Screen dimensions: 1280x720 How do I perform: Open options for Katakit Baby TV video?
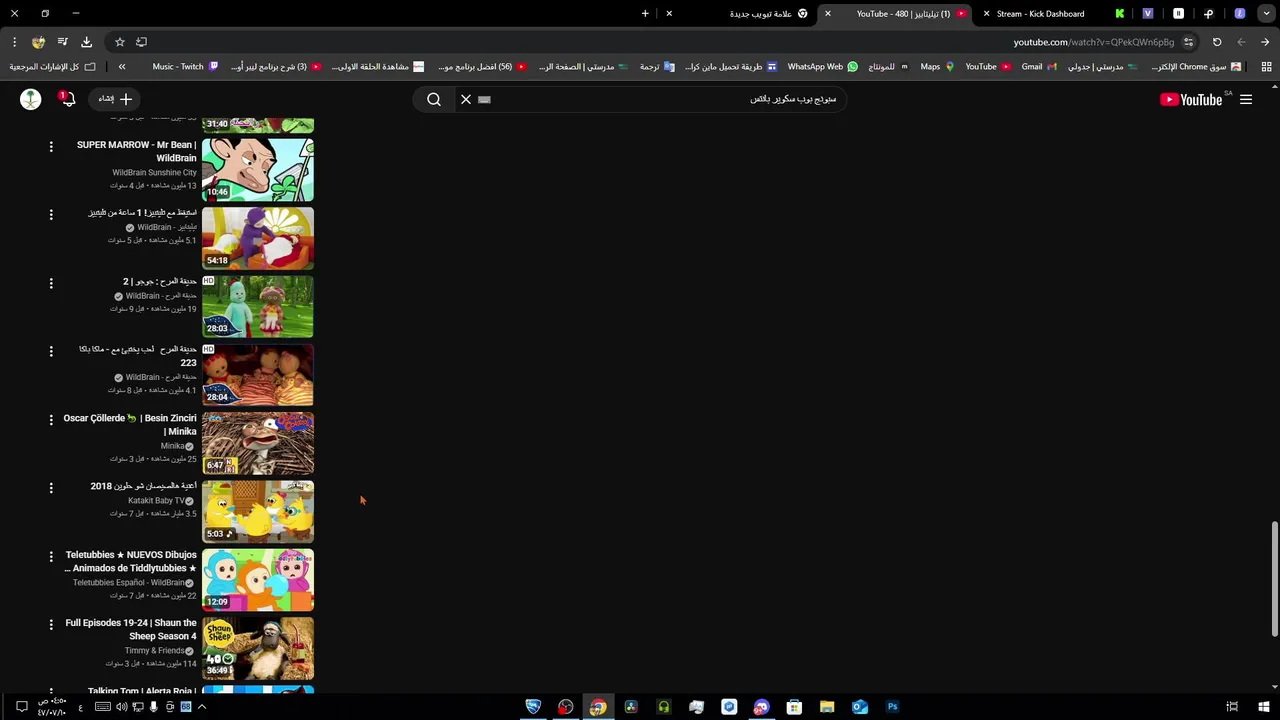51,488
